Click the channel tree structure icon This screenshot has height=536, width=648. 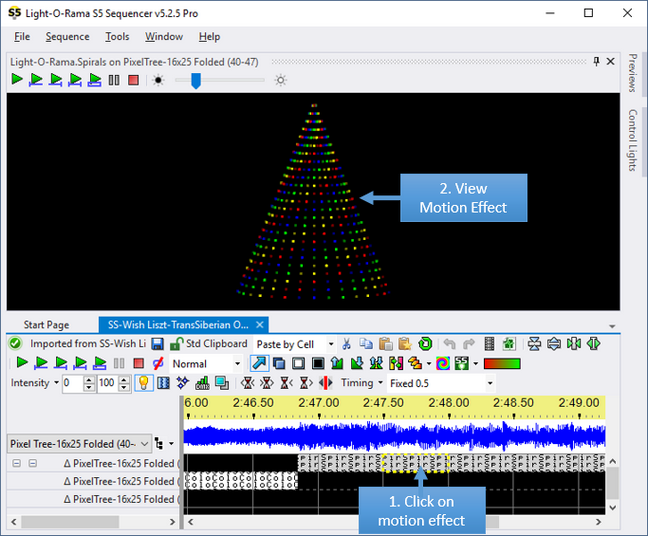point(159,443)
